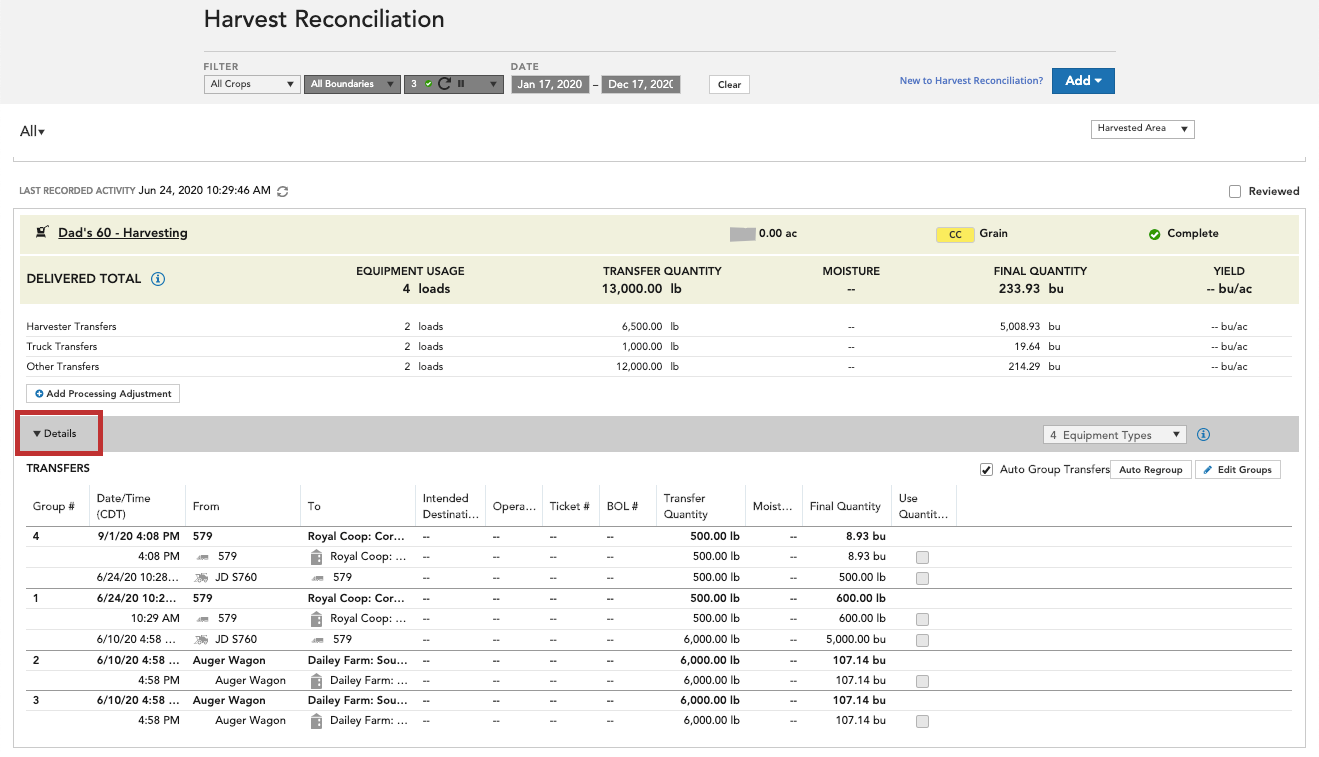Click the harvester icon beside Dad's 60
This screenshot has width=1319, height=757.
(x=42, y=233)
